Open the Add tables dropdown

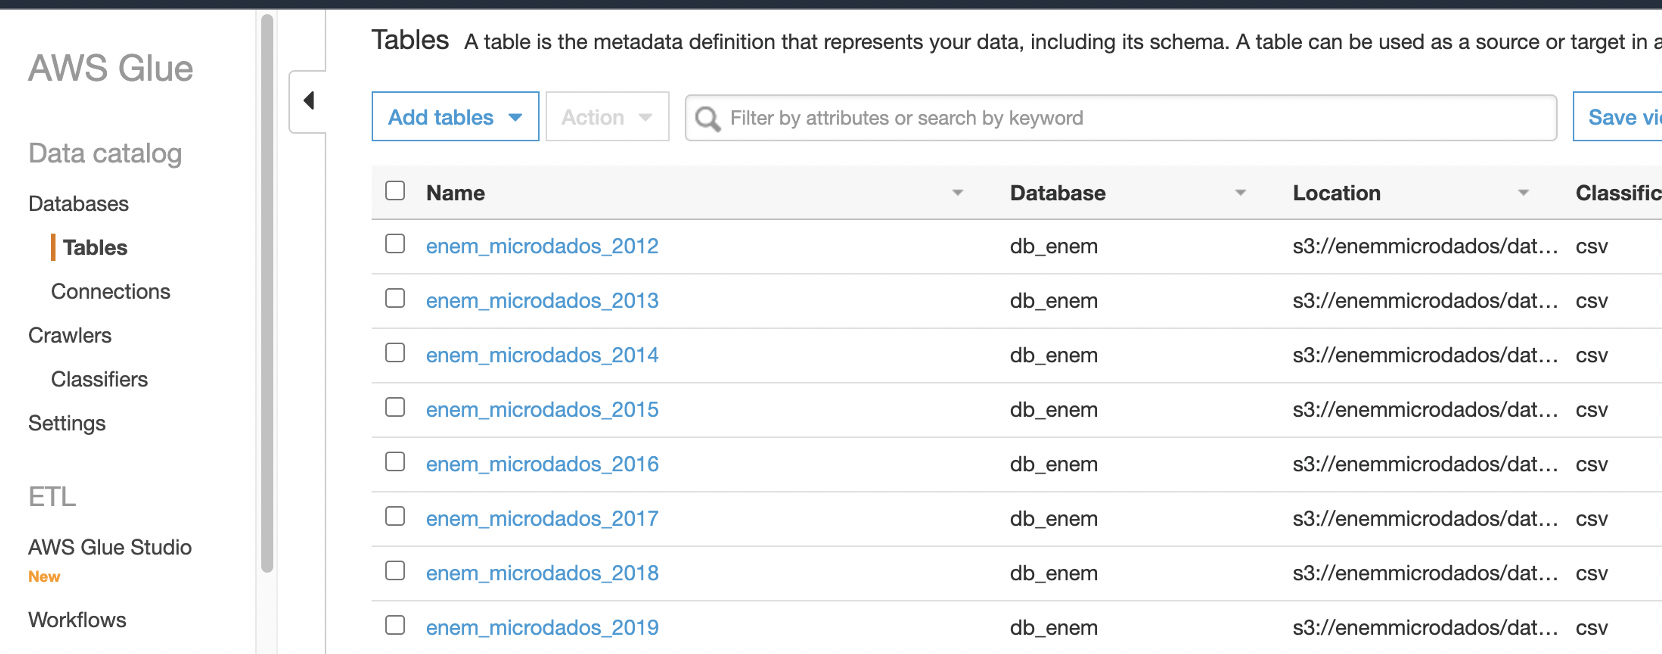click(455, 117)
